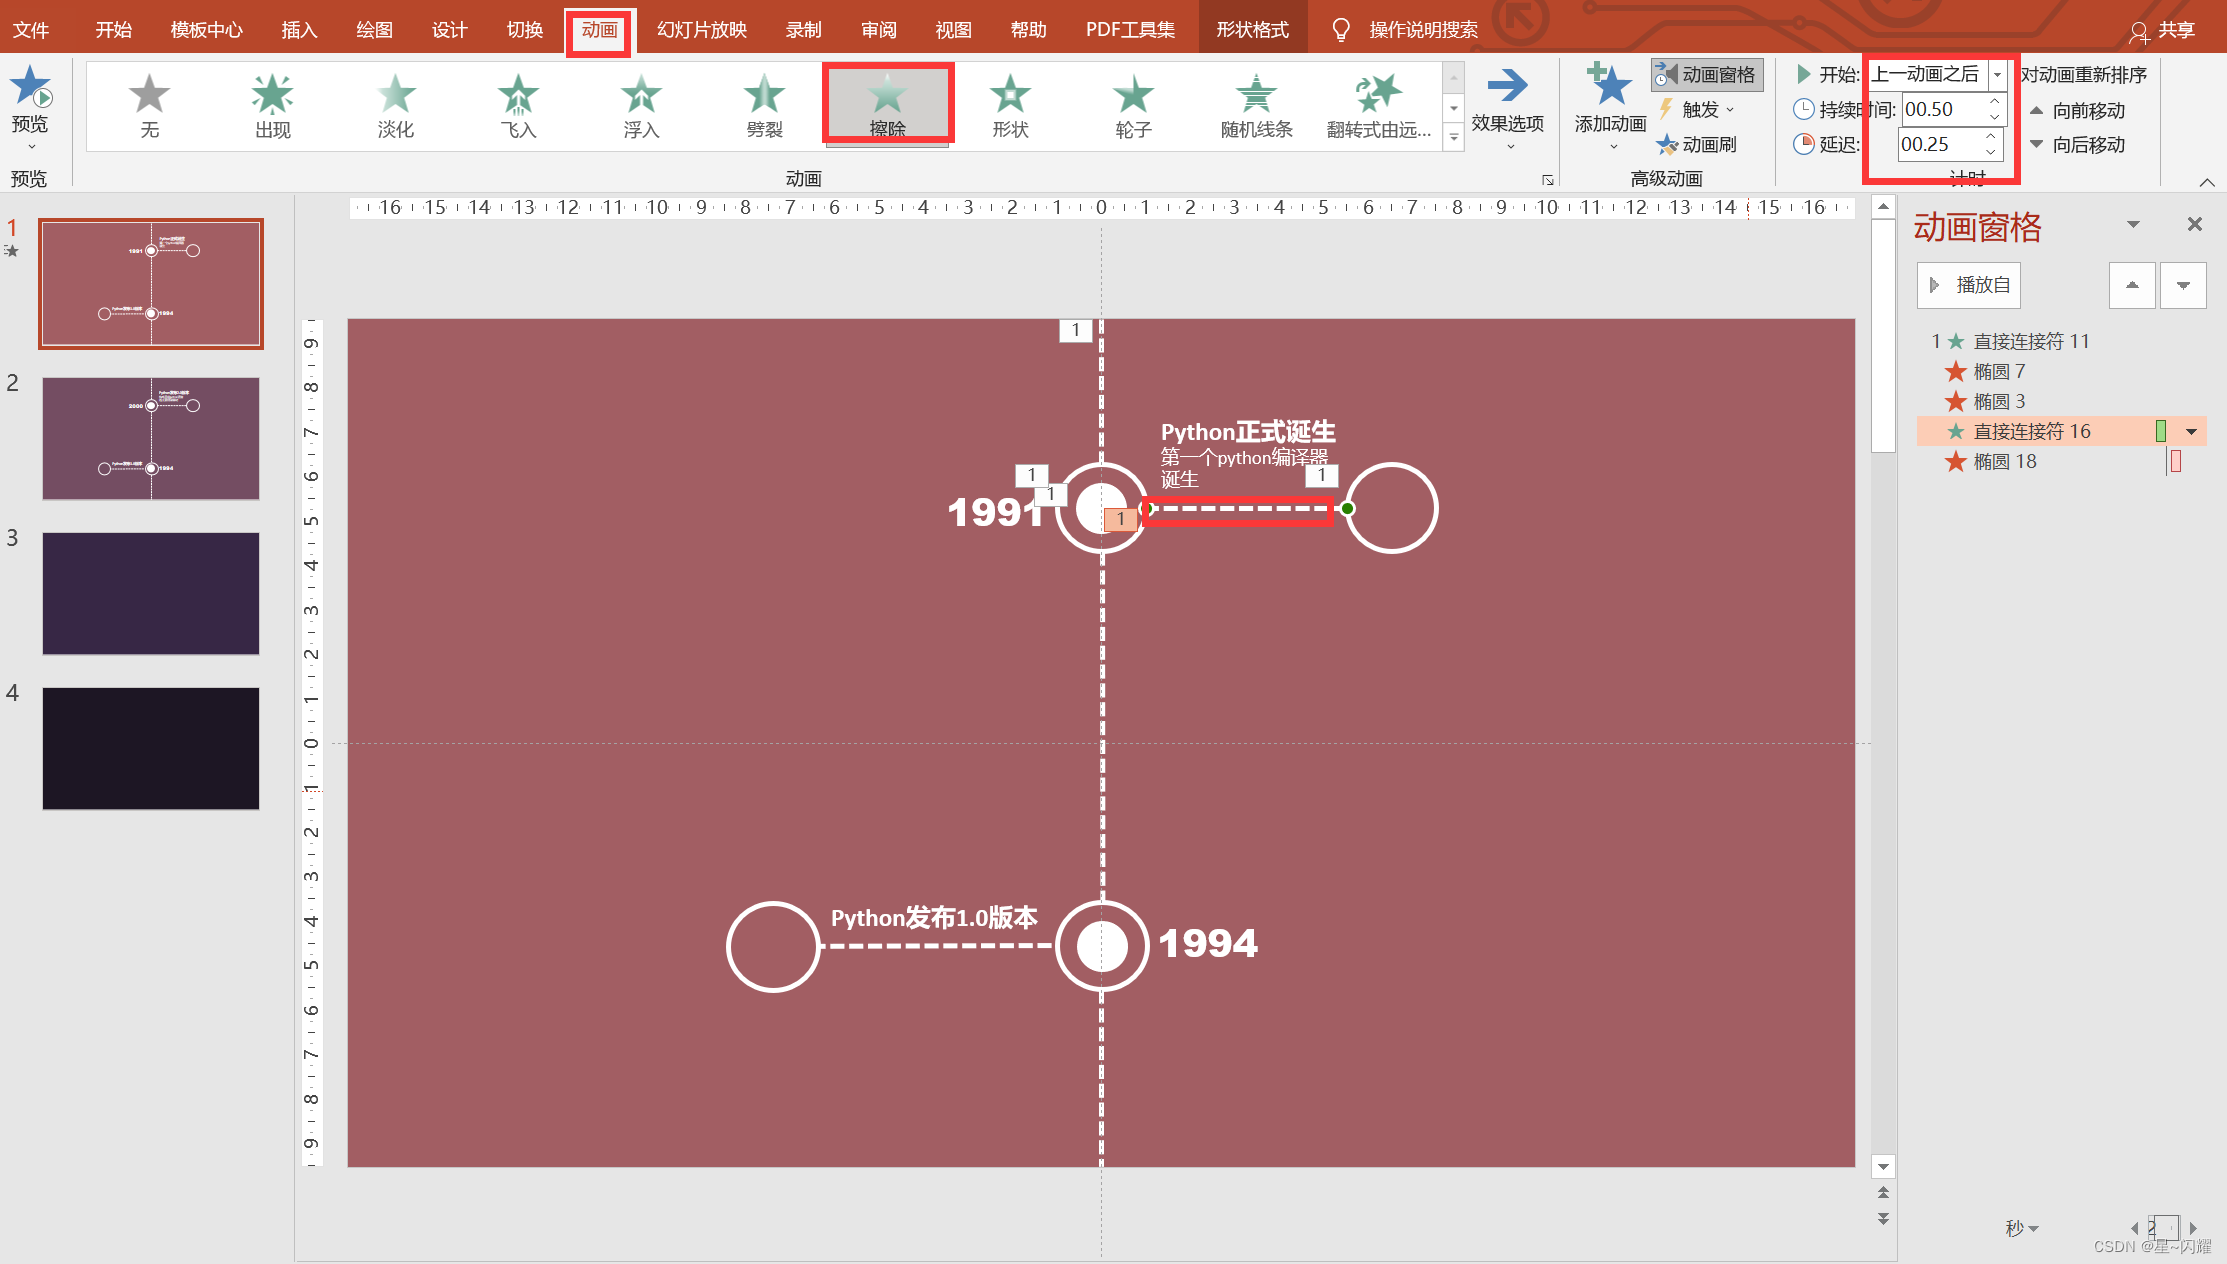Click the 动画刷 animation painter
This screenshot has width=2227, height=1264.
pyautogui.click(x=1697, y=144)
